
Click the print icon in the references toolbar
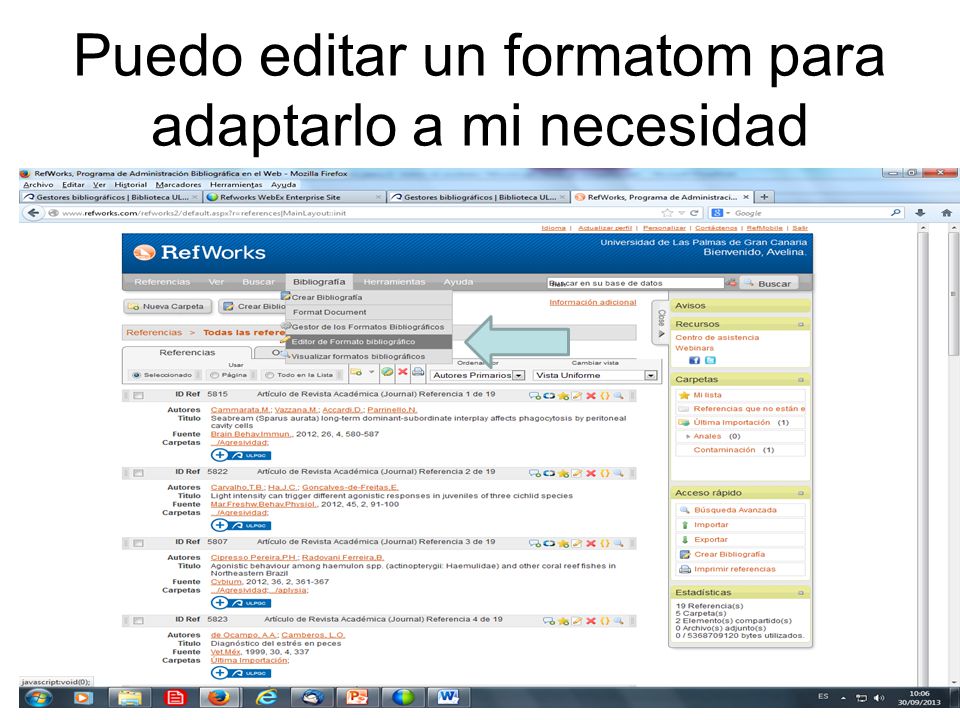click(x=418, y=372)
